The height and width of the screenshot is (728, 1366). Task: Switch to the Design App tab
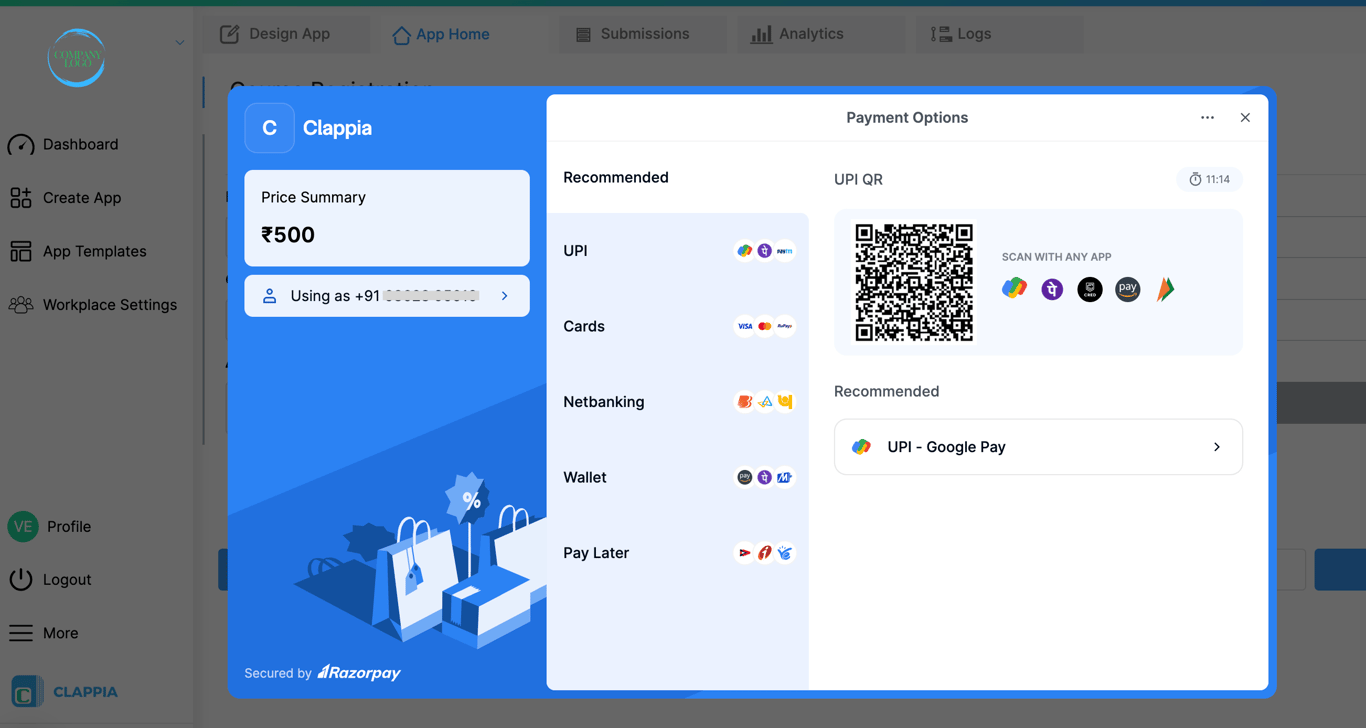pyautogui.click(x=287, y=34)
